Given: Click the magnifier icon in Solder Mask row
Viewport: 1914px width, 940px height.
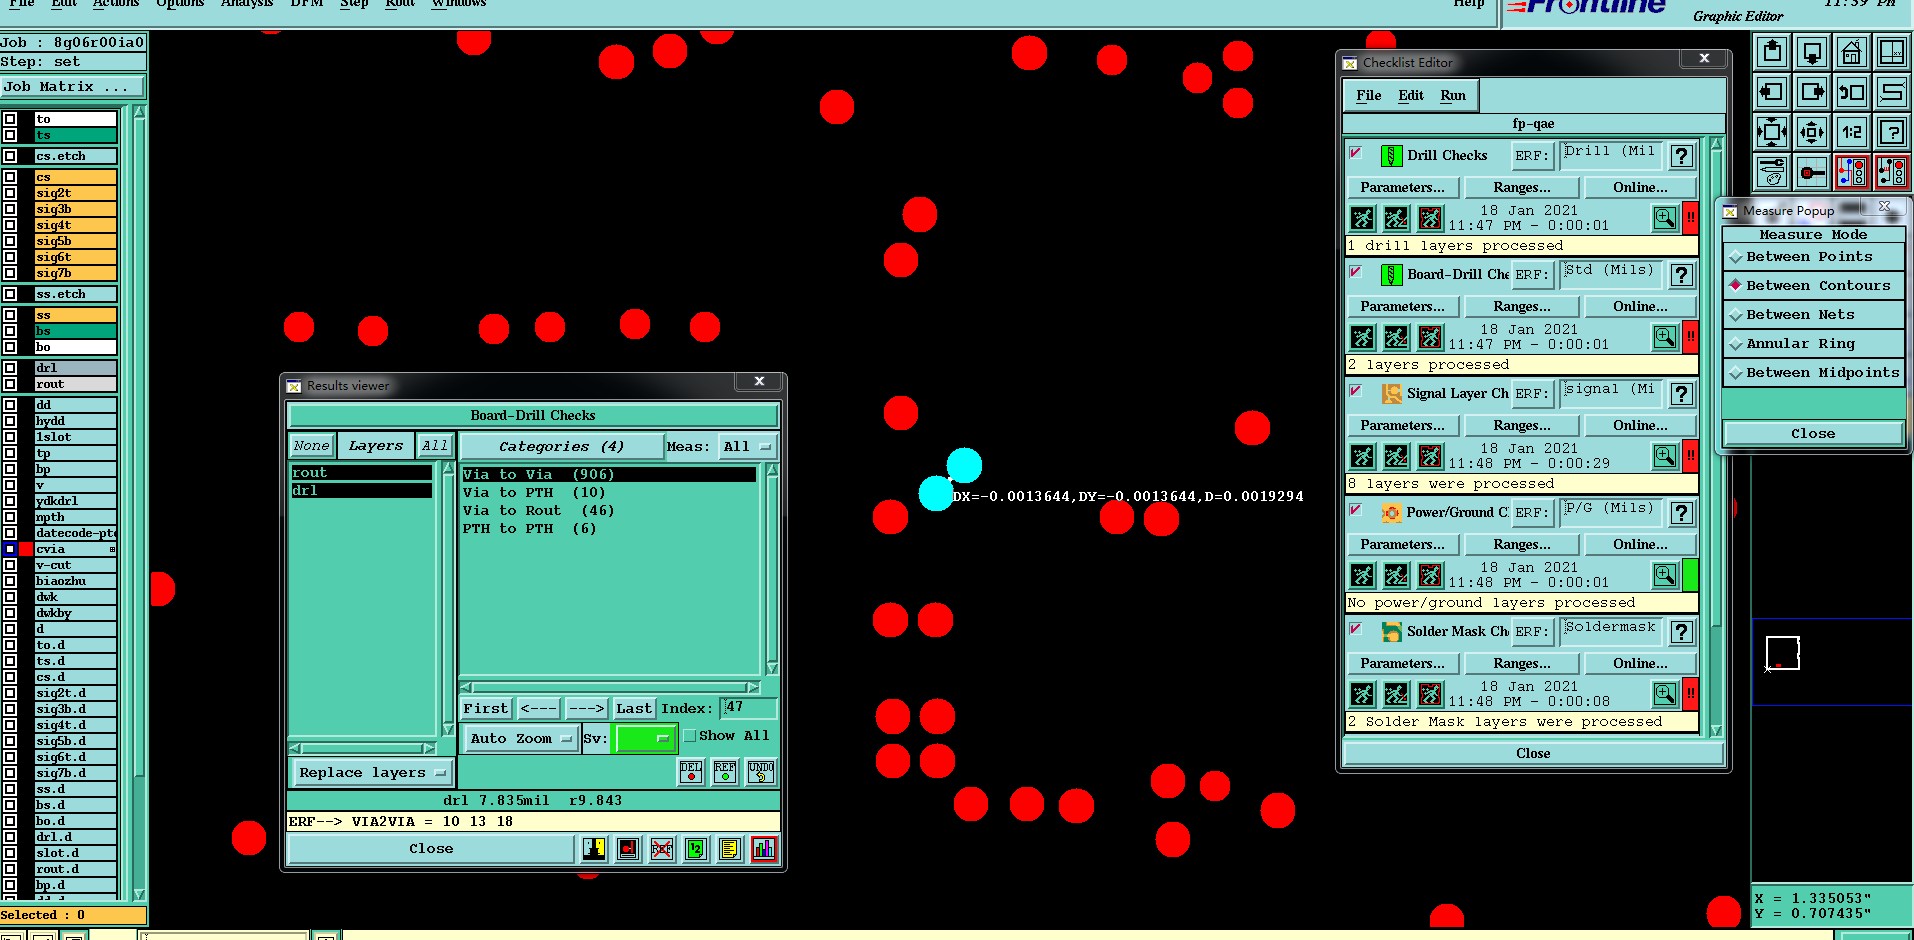Looking at the screenshot, I should [1665, 694].
